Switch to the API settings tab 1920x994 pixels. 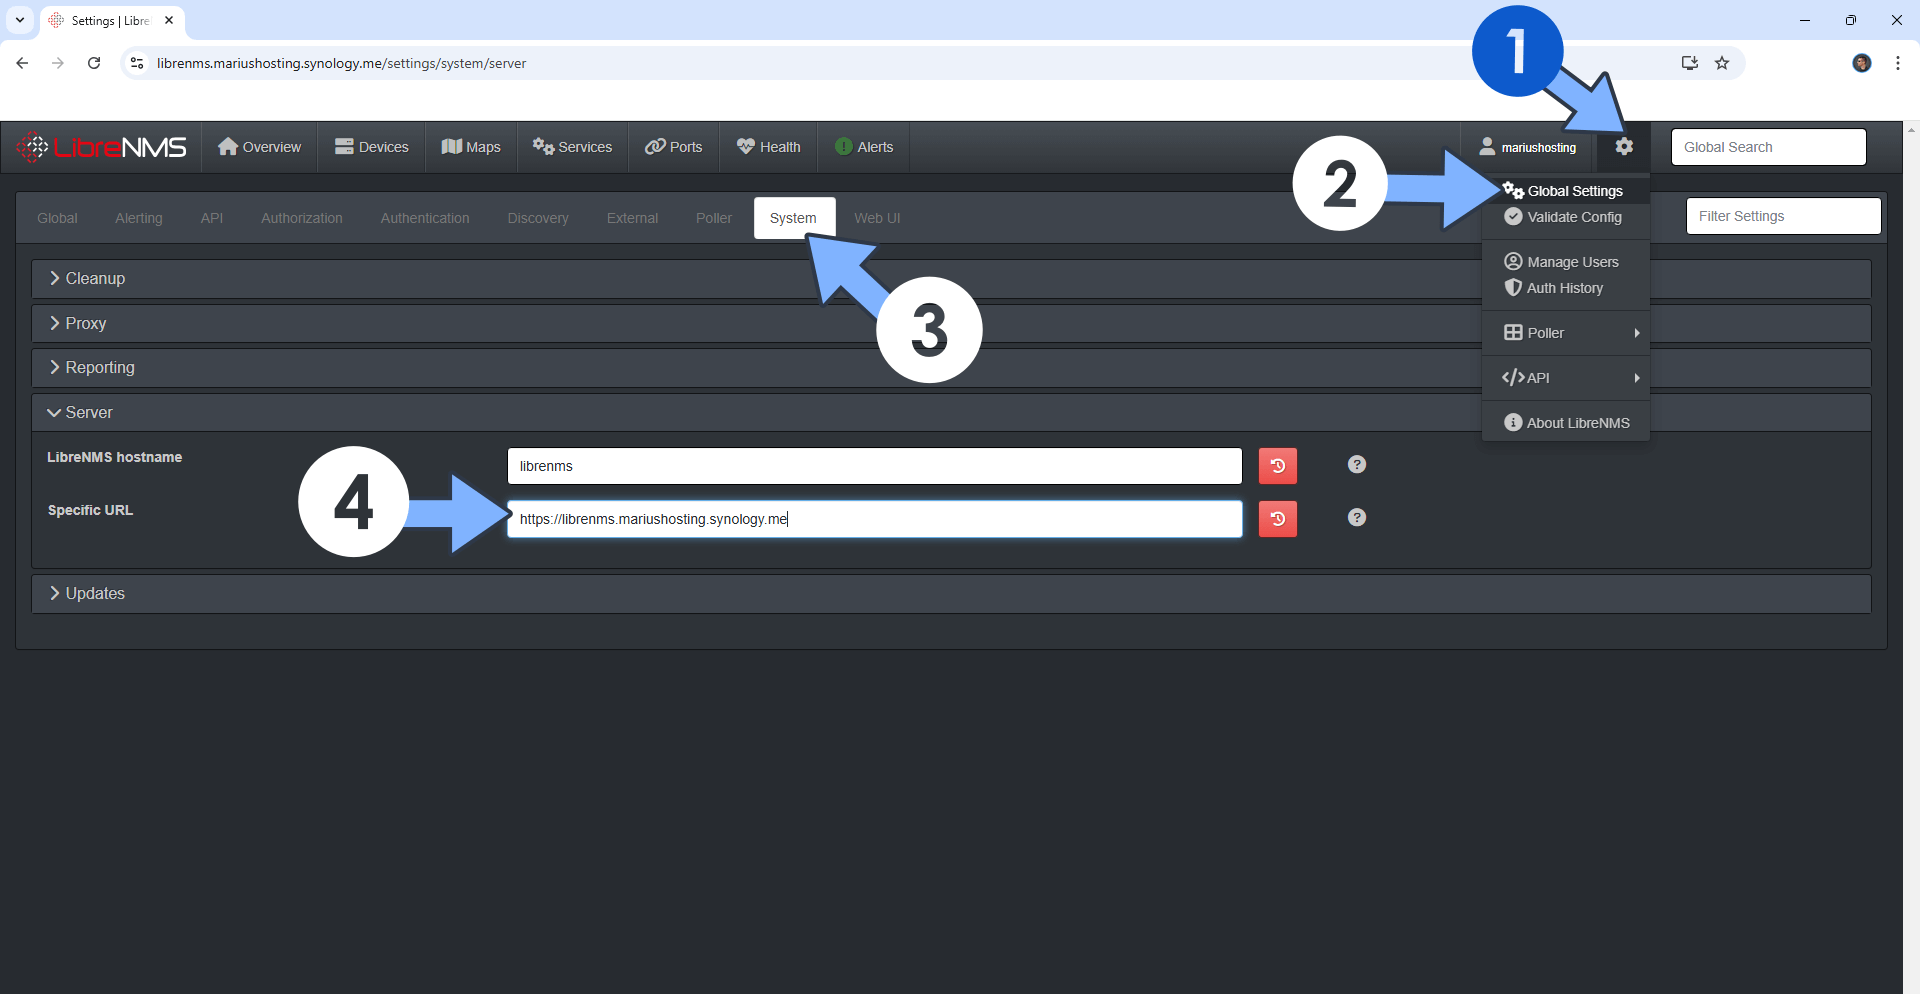212,218
